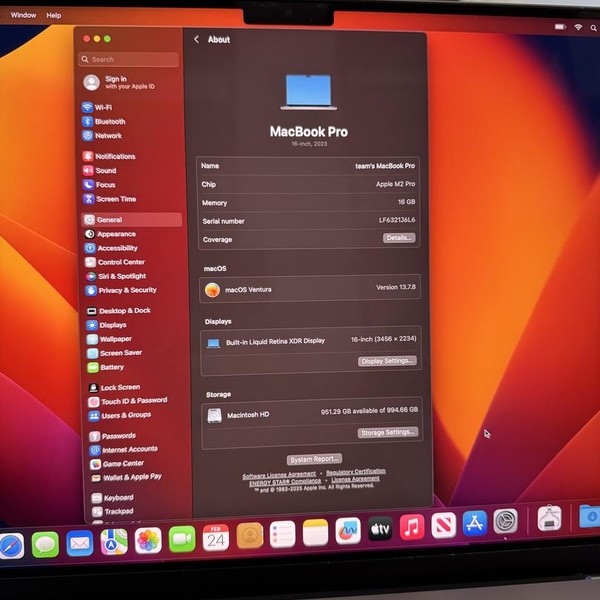Select Appearance in the sidebar
Screen dimensions: 600x600
pyautogui.click(x=111, y=234)
